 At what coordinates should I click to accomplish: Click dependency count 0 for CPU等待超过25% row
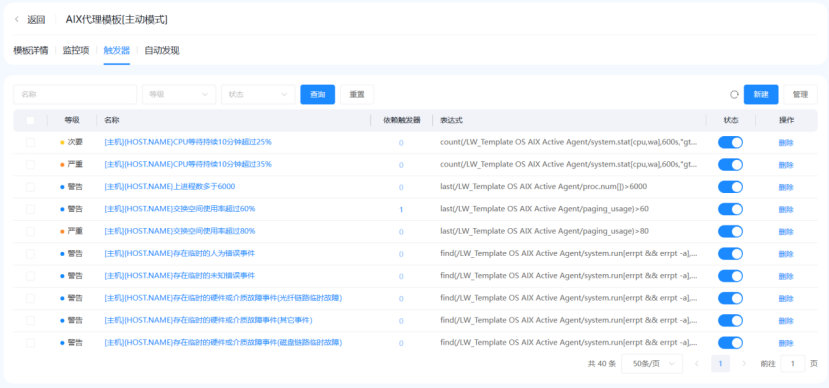(x=401, y=143)
